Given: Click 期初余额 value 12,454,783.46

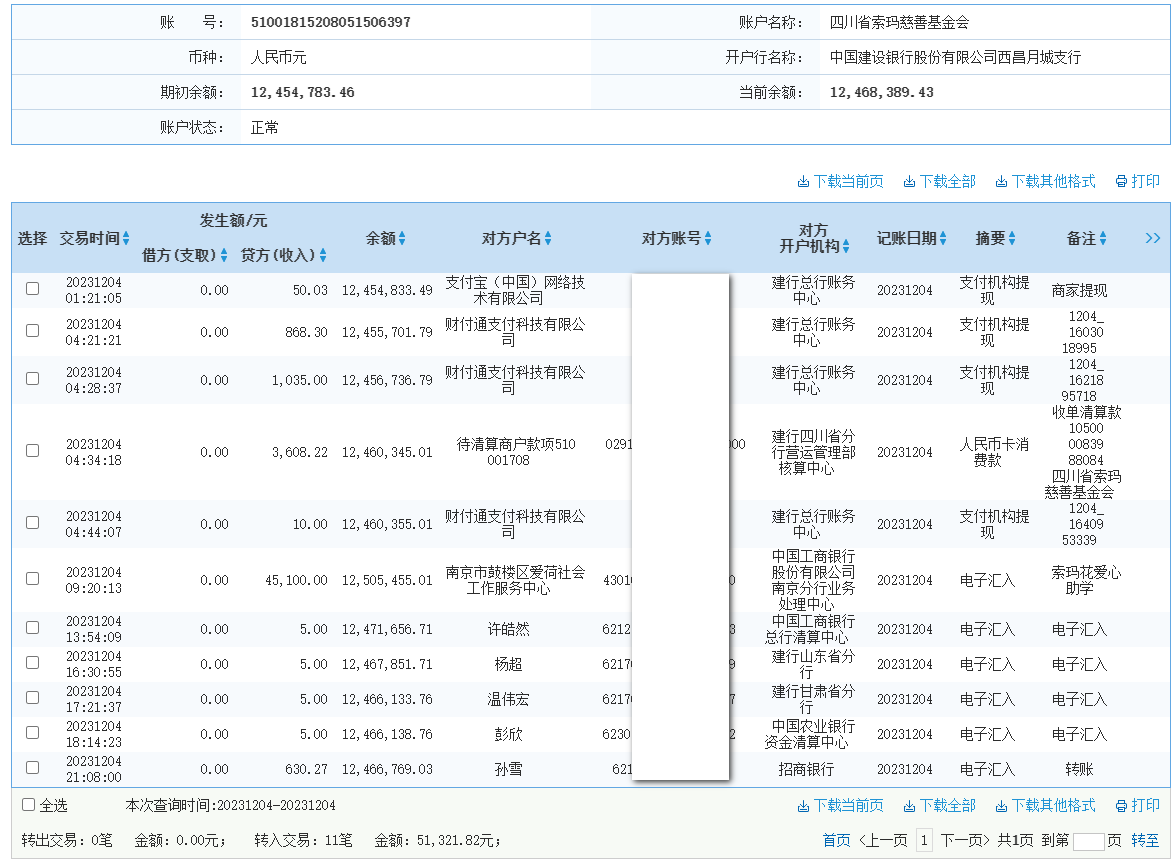Looking at the screenshot, I should point(302,93).
